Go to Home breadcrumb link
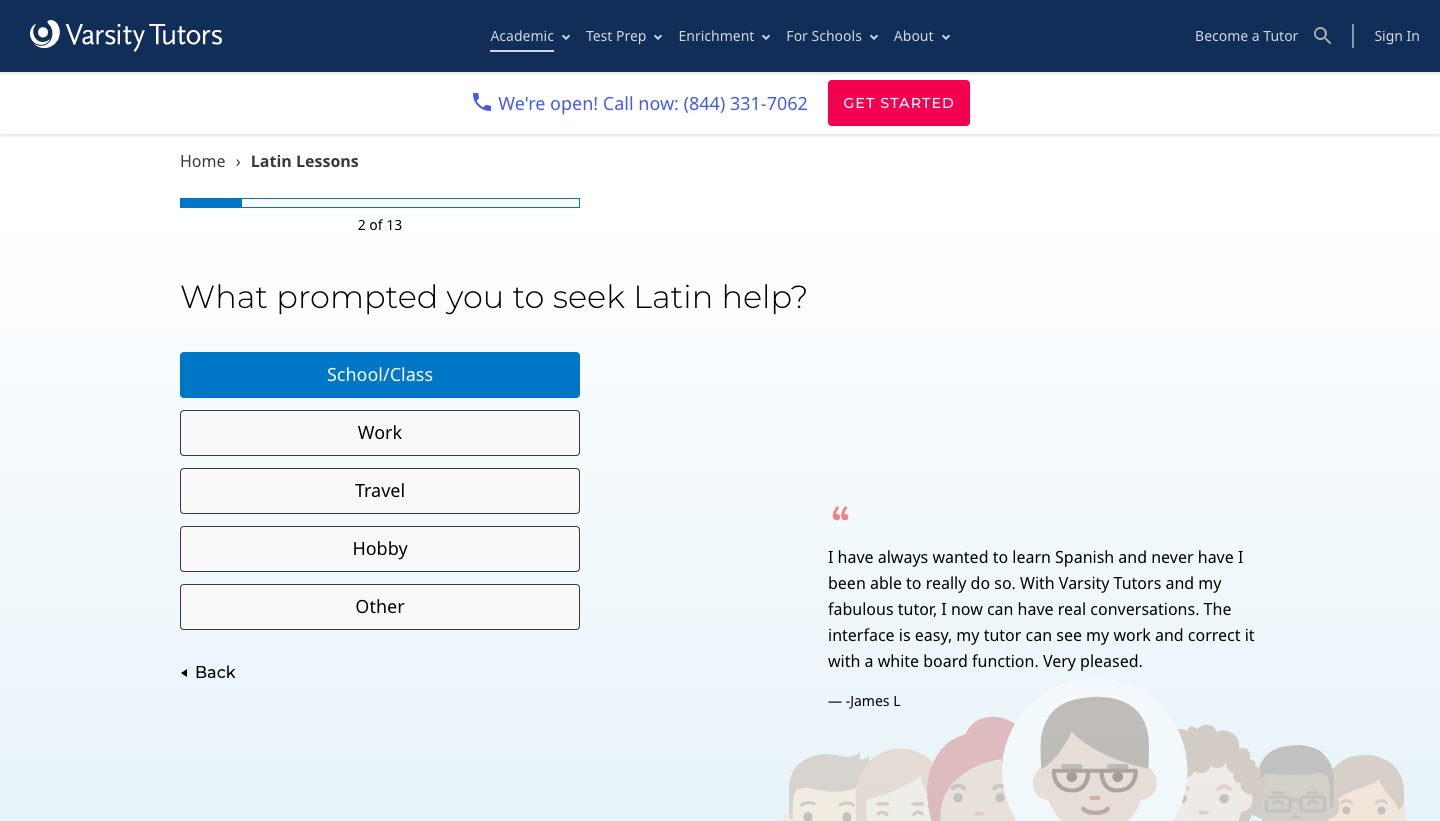Viewport: 1440px width, 821px height. tap(202, 161)
